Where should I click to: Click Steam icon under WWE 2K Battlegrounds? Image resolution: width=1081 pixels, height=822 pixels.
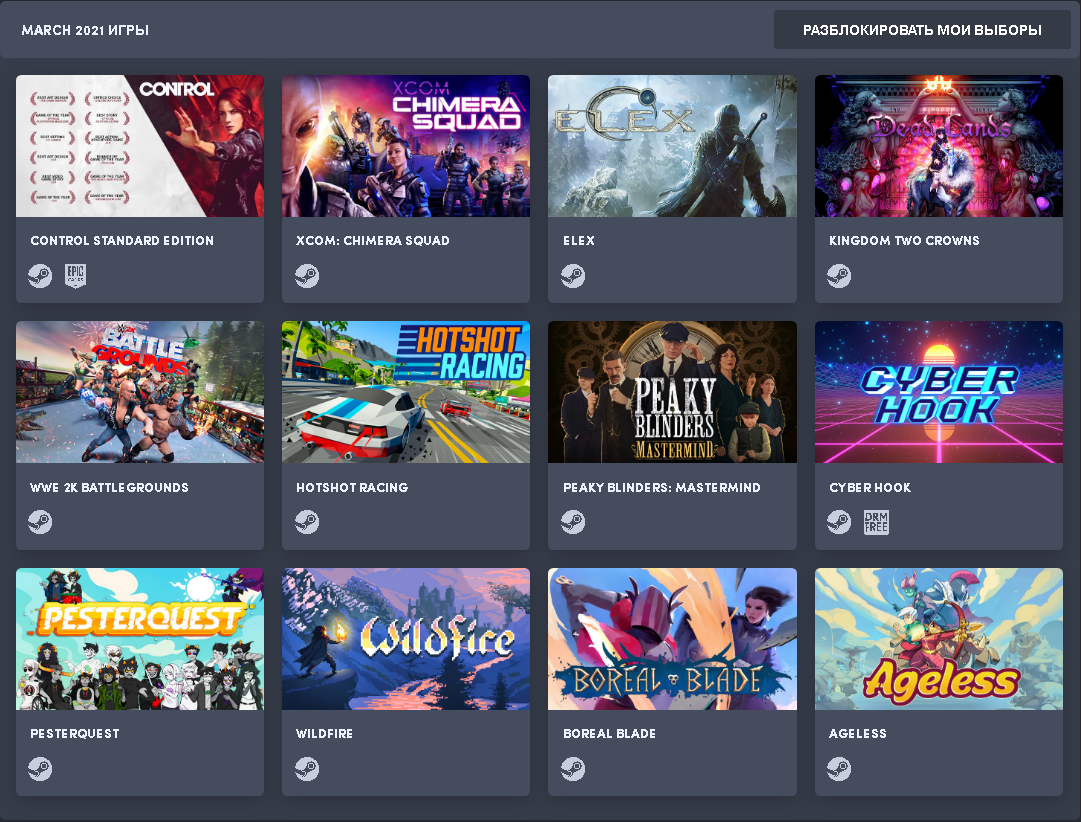pyautogui.click(x=40, y=522)
